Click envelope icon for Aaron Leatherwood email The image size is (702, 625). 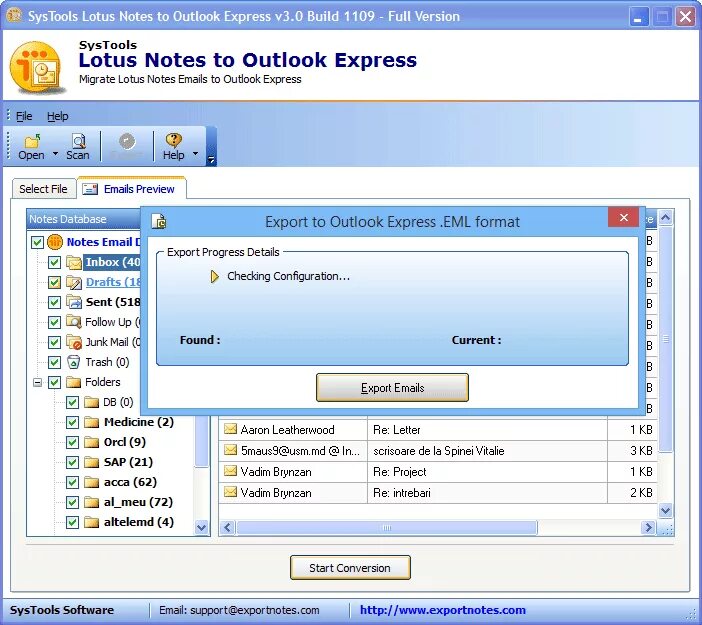(230, 429)
